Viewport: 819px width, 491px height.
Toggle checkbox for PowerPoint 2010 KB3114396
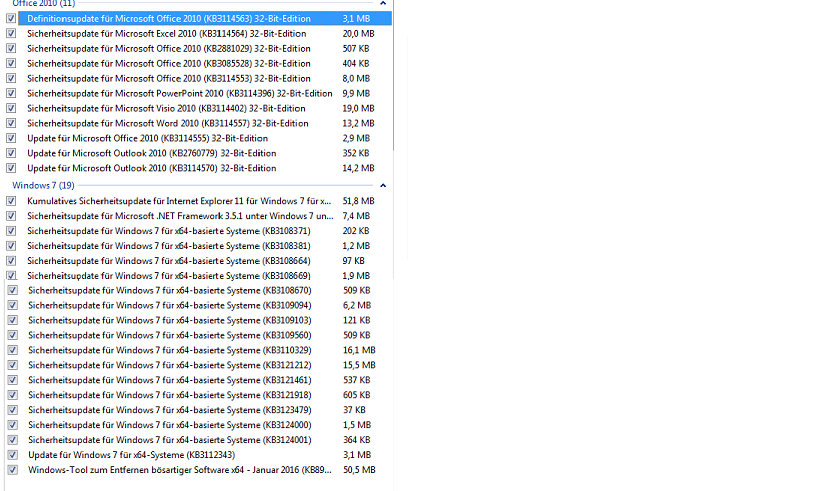click(11, 93)
